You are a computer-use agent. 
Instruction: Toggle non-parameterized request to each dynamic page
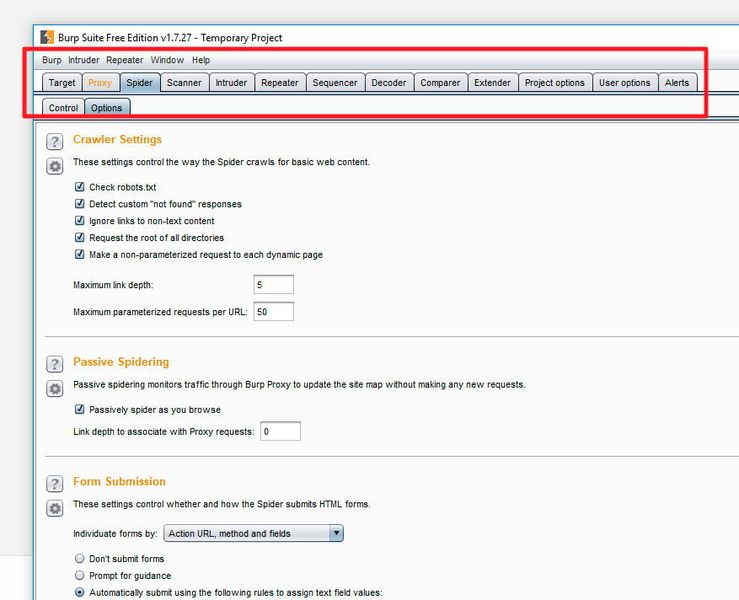(x=80, y=254)
